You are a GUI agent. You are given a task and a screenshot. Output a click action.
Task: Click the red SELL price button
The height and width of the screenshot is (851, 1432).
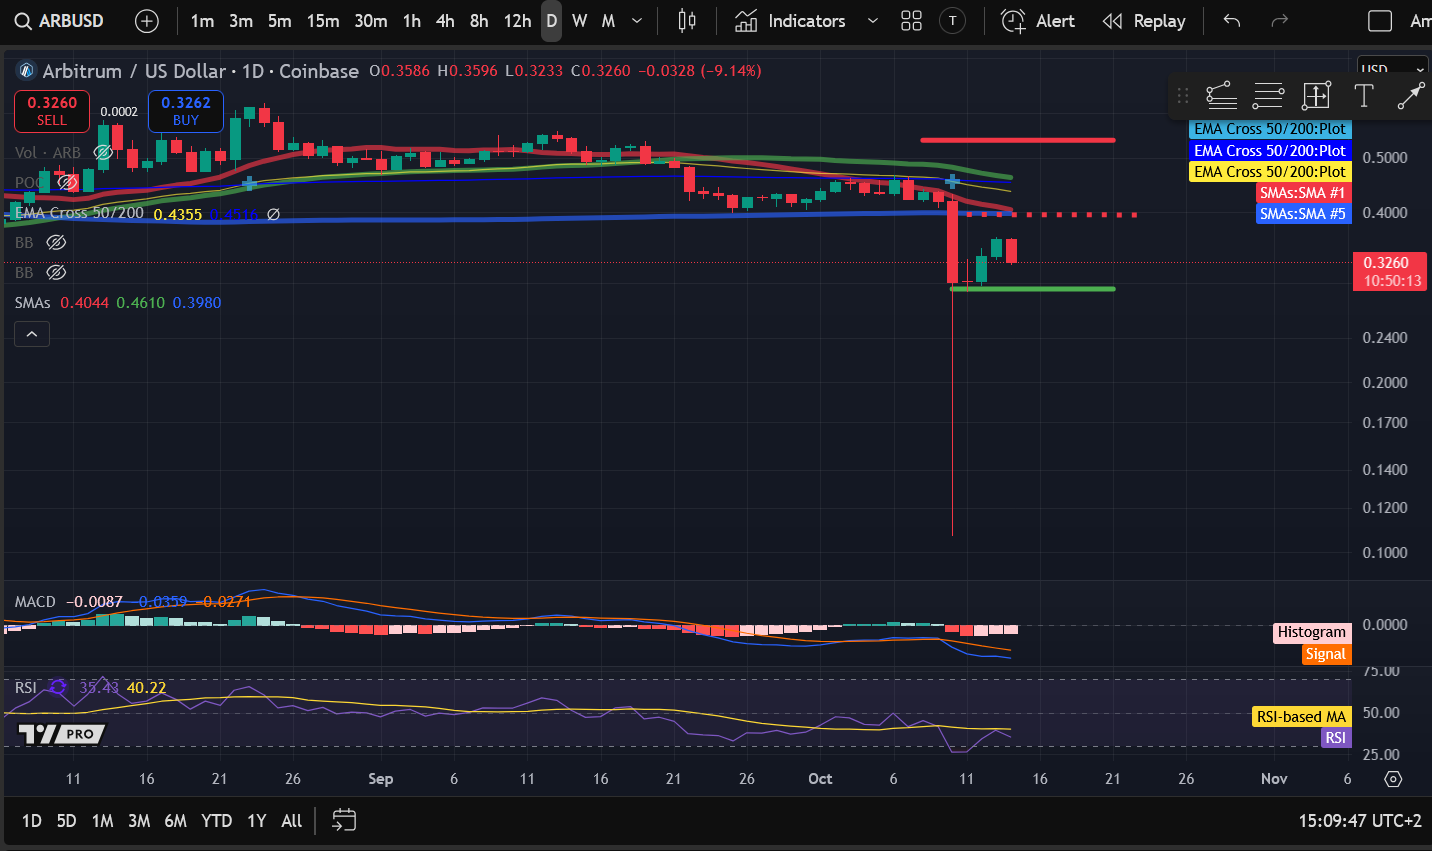[x=52, y=111]
